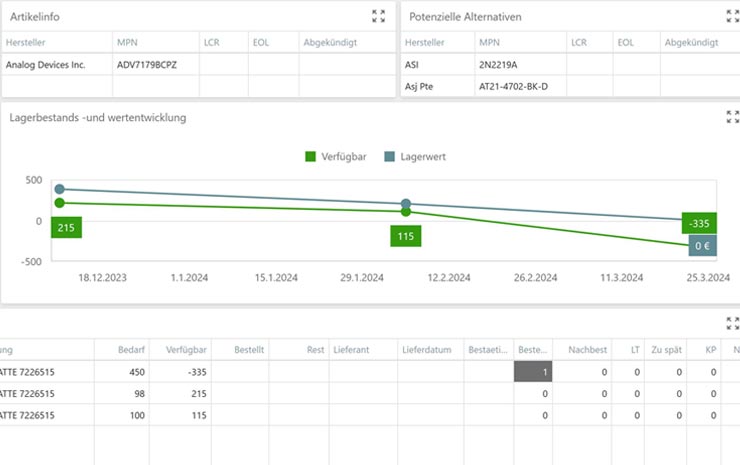The width and height of the screenshot is (740, 465).
Task: Click the green 115 data label
Action: [x=406, y=236]
